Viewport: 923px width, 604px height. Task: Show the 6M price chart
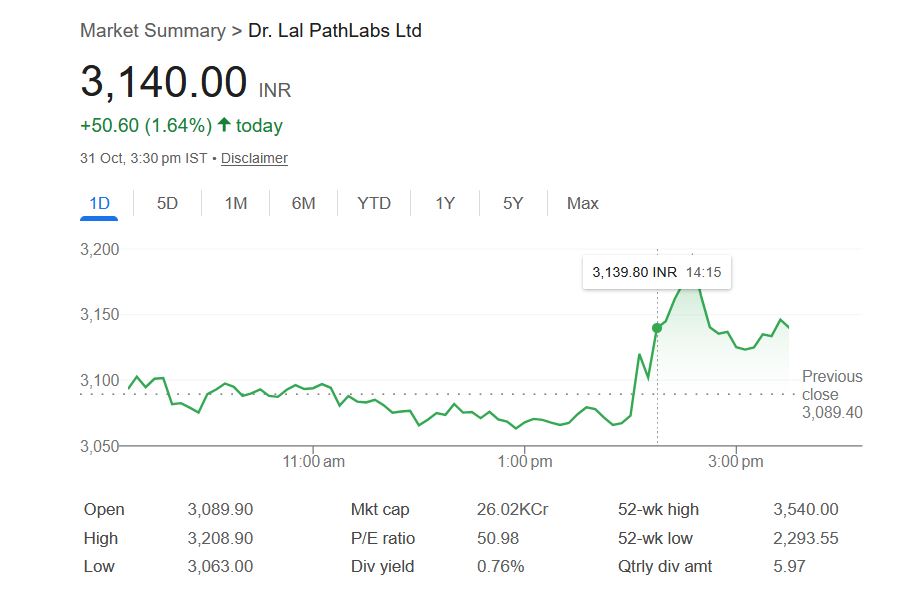(303, 203)
